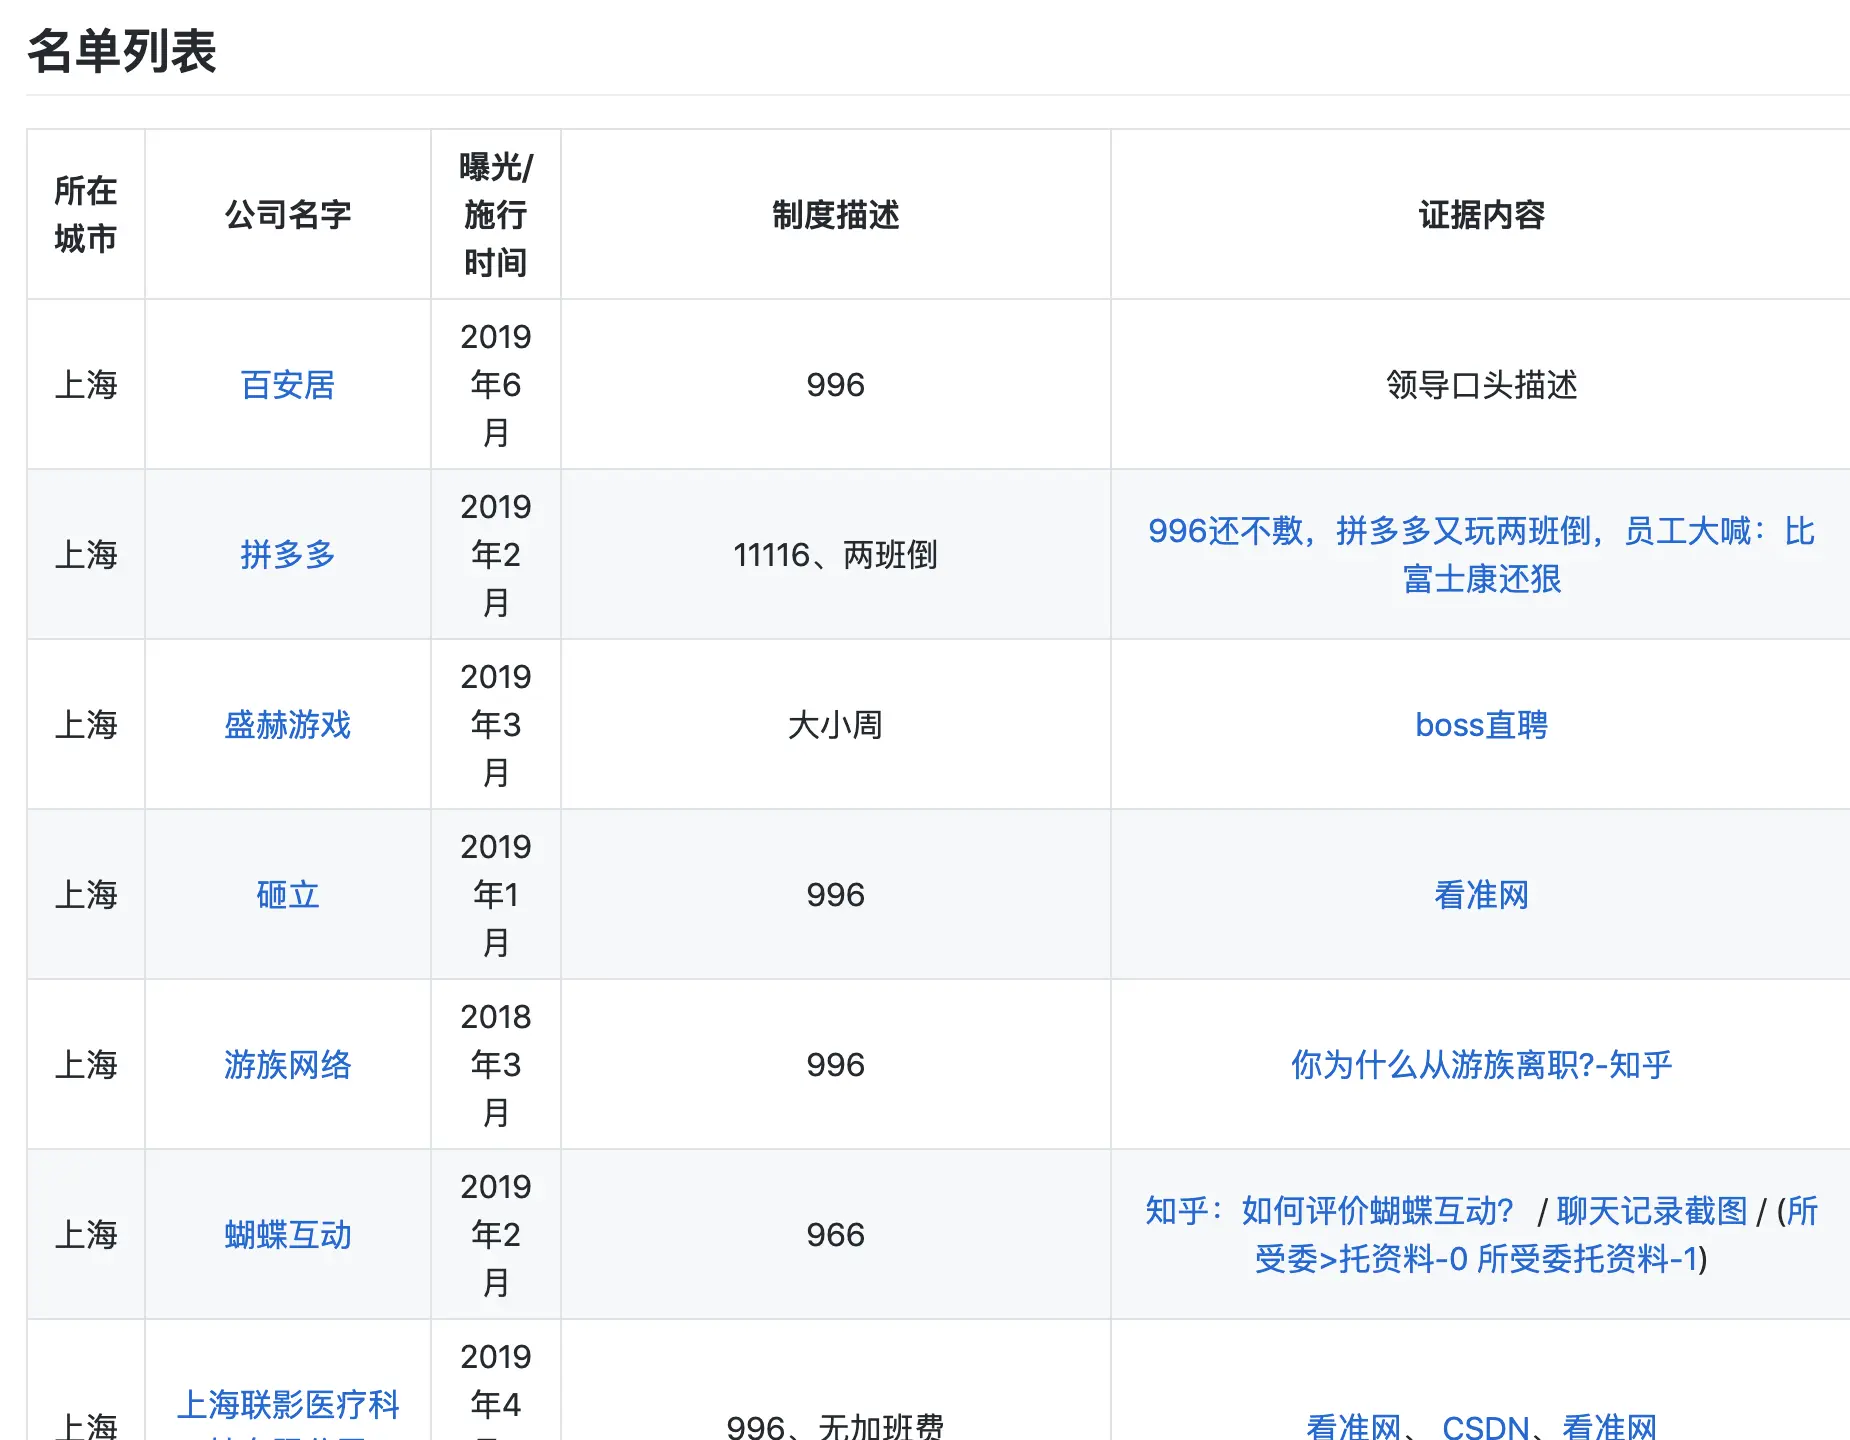Click the 上海 cell in the 百安居 row
Viewport: 1850px width, 1440px height.
tap(86, 385)
